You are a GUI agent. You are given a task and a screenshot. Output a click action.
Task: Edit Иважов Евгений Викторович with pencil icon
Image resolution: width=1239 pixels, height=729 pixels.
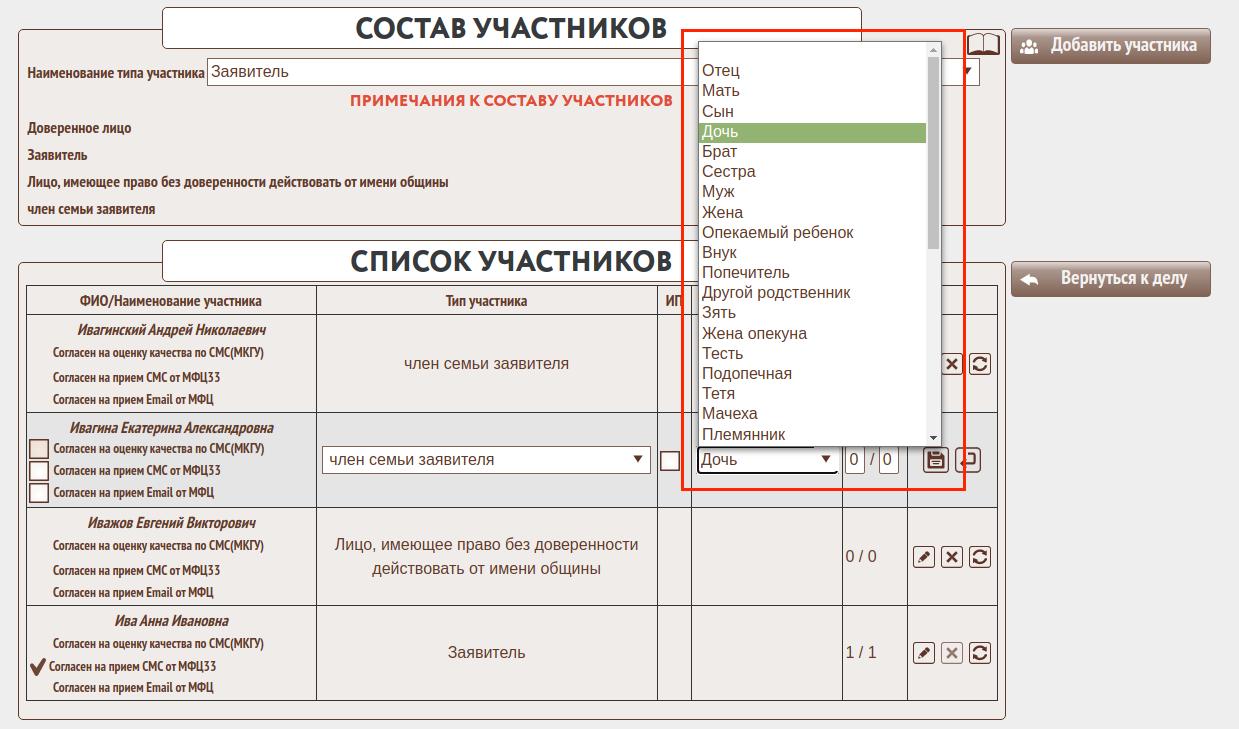tap(925, 557)
